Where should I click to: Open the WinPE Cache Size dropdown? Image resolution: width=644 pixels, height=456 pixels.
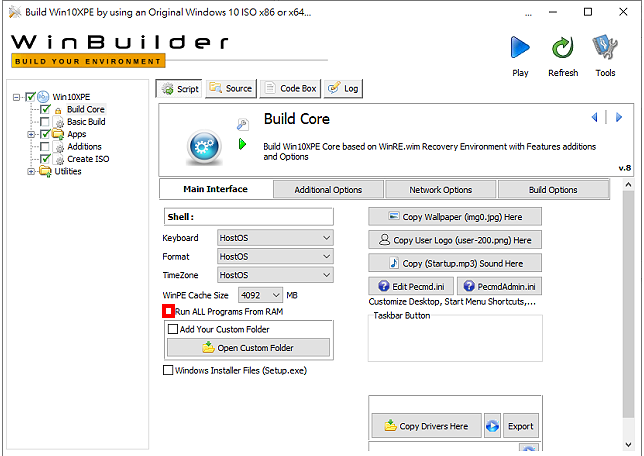pos(260,295)
